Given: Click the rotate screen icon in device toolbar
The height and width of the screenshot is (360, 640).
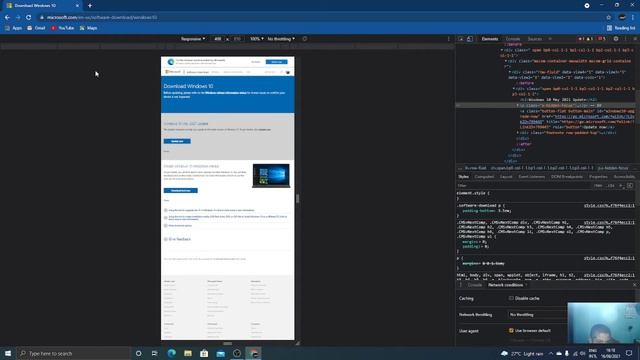Looking at the screenshot, I should tap(304, 39).
